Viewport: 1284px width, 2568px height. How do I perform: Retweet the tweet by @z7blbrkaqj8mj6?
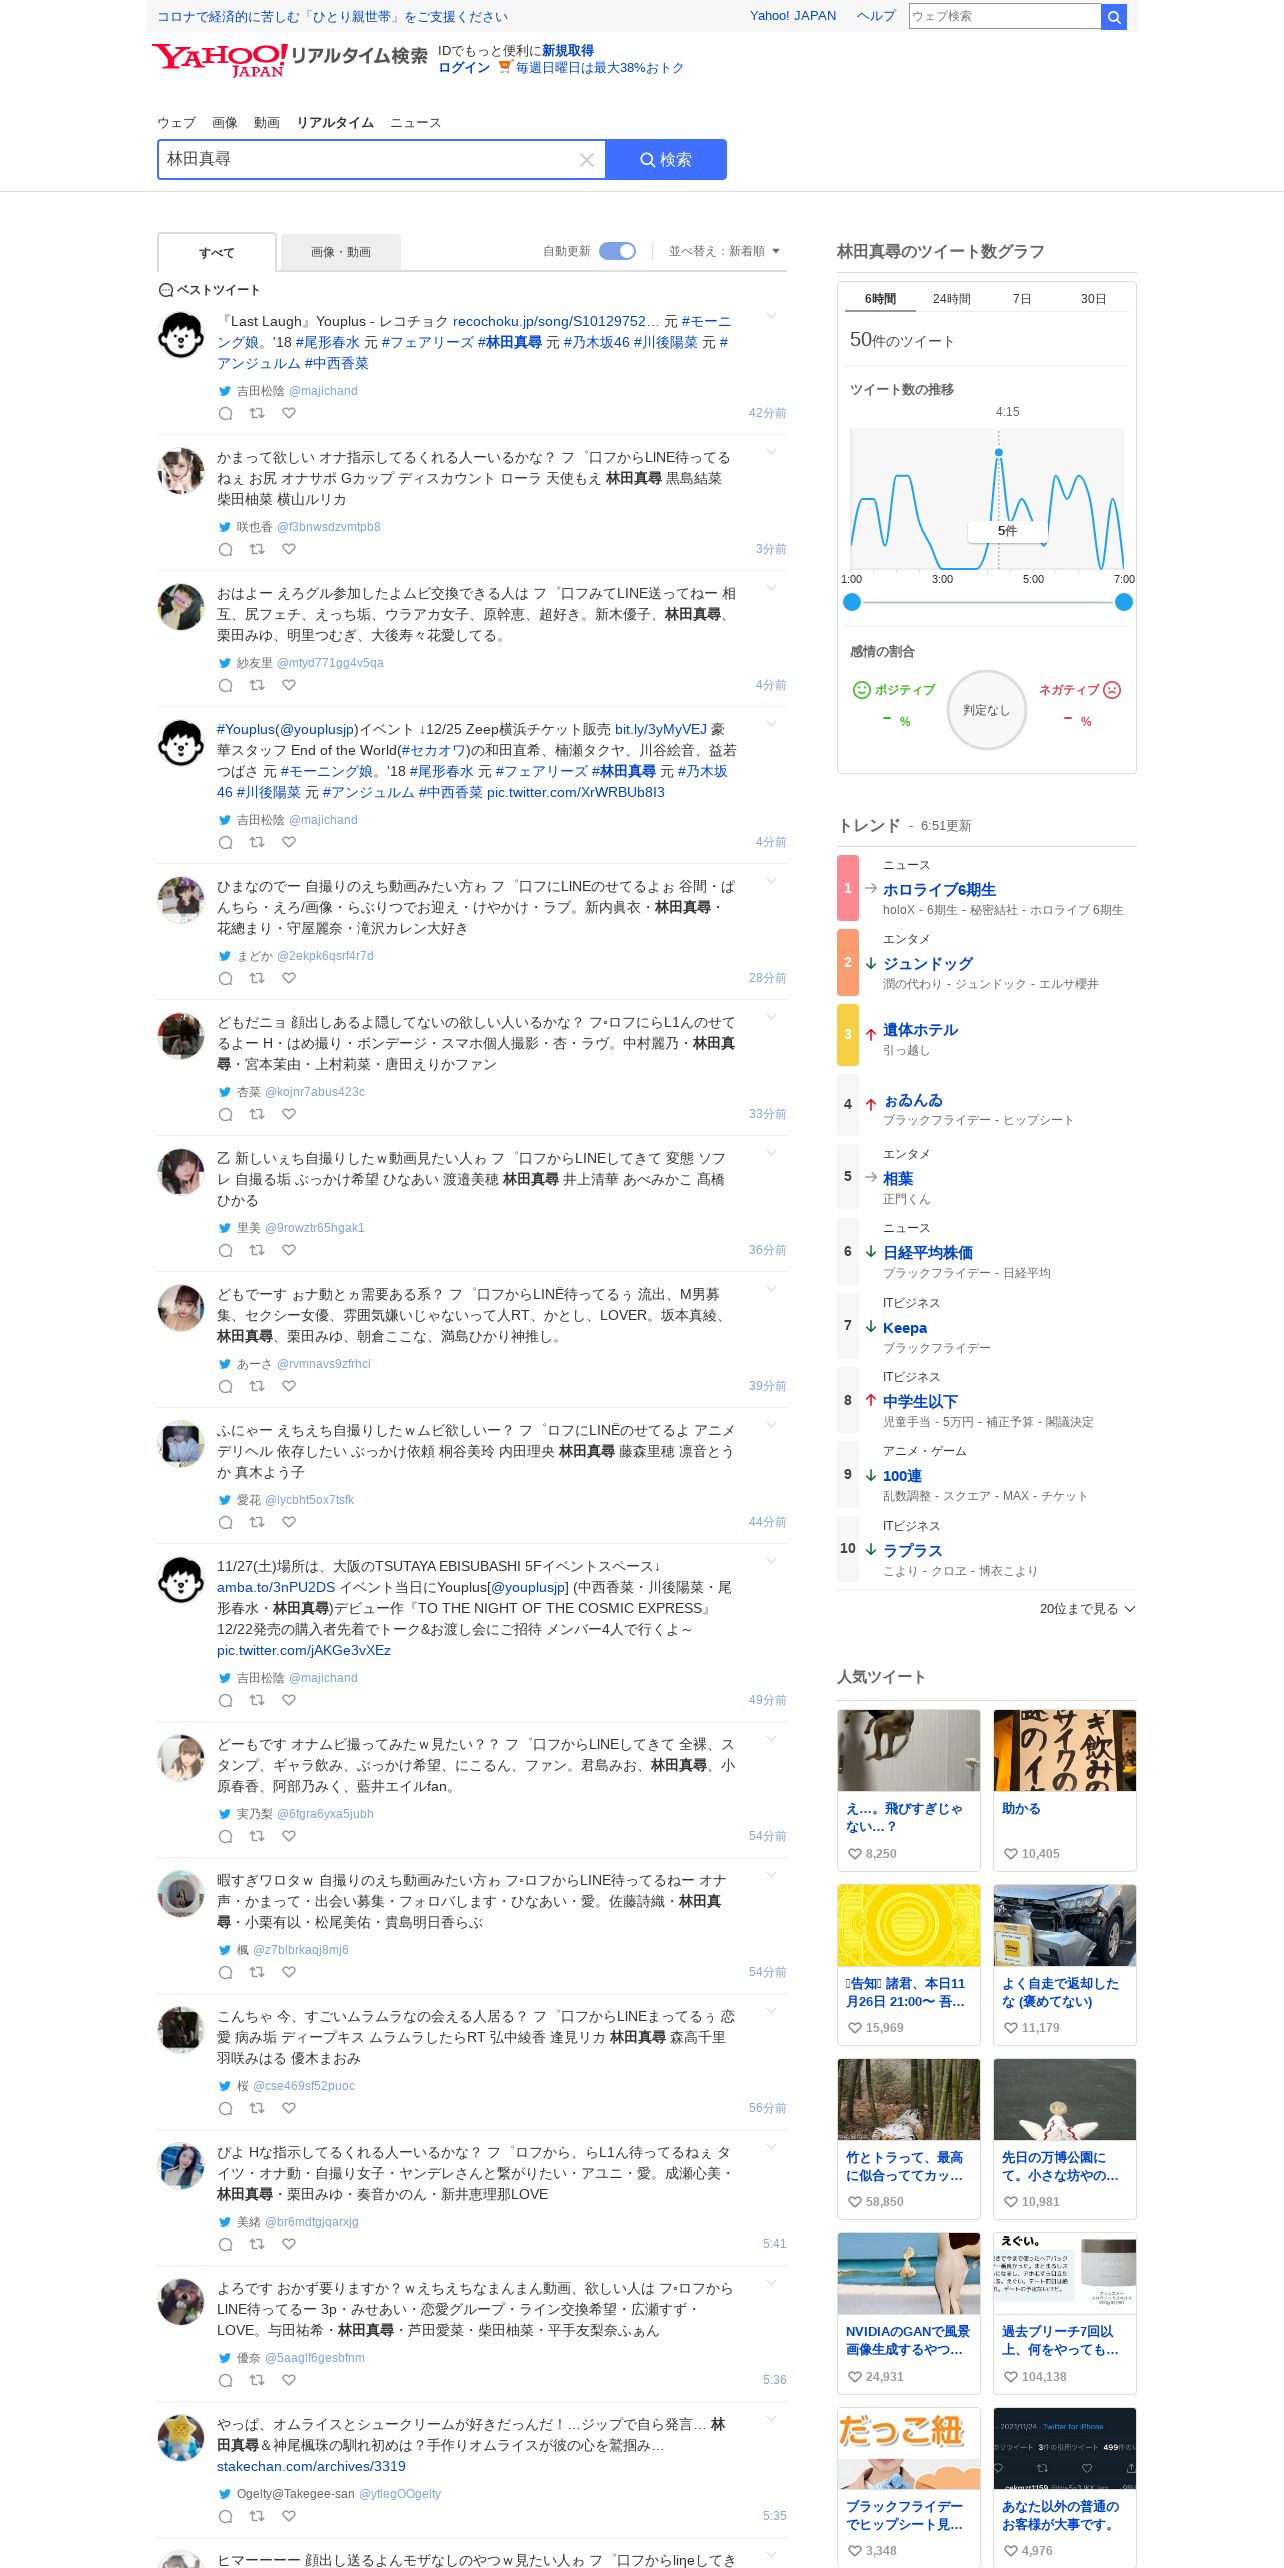257,1972
